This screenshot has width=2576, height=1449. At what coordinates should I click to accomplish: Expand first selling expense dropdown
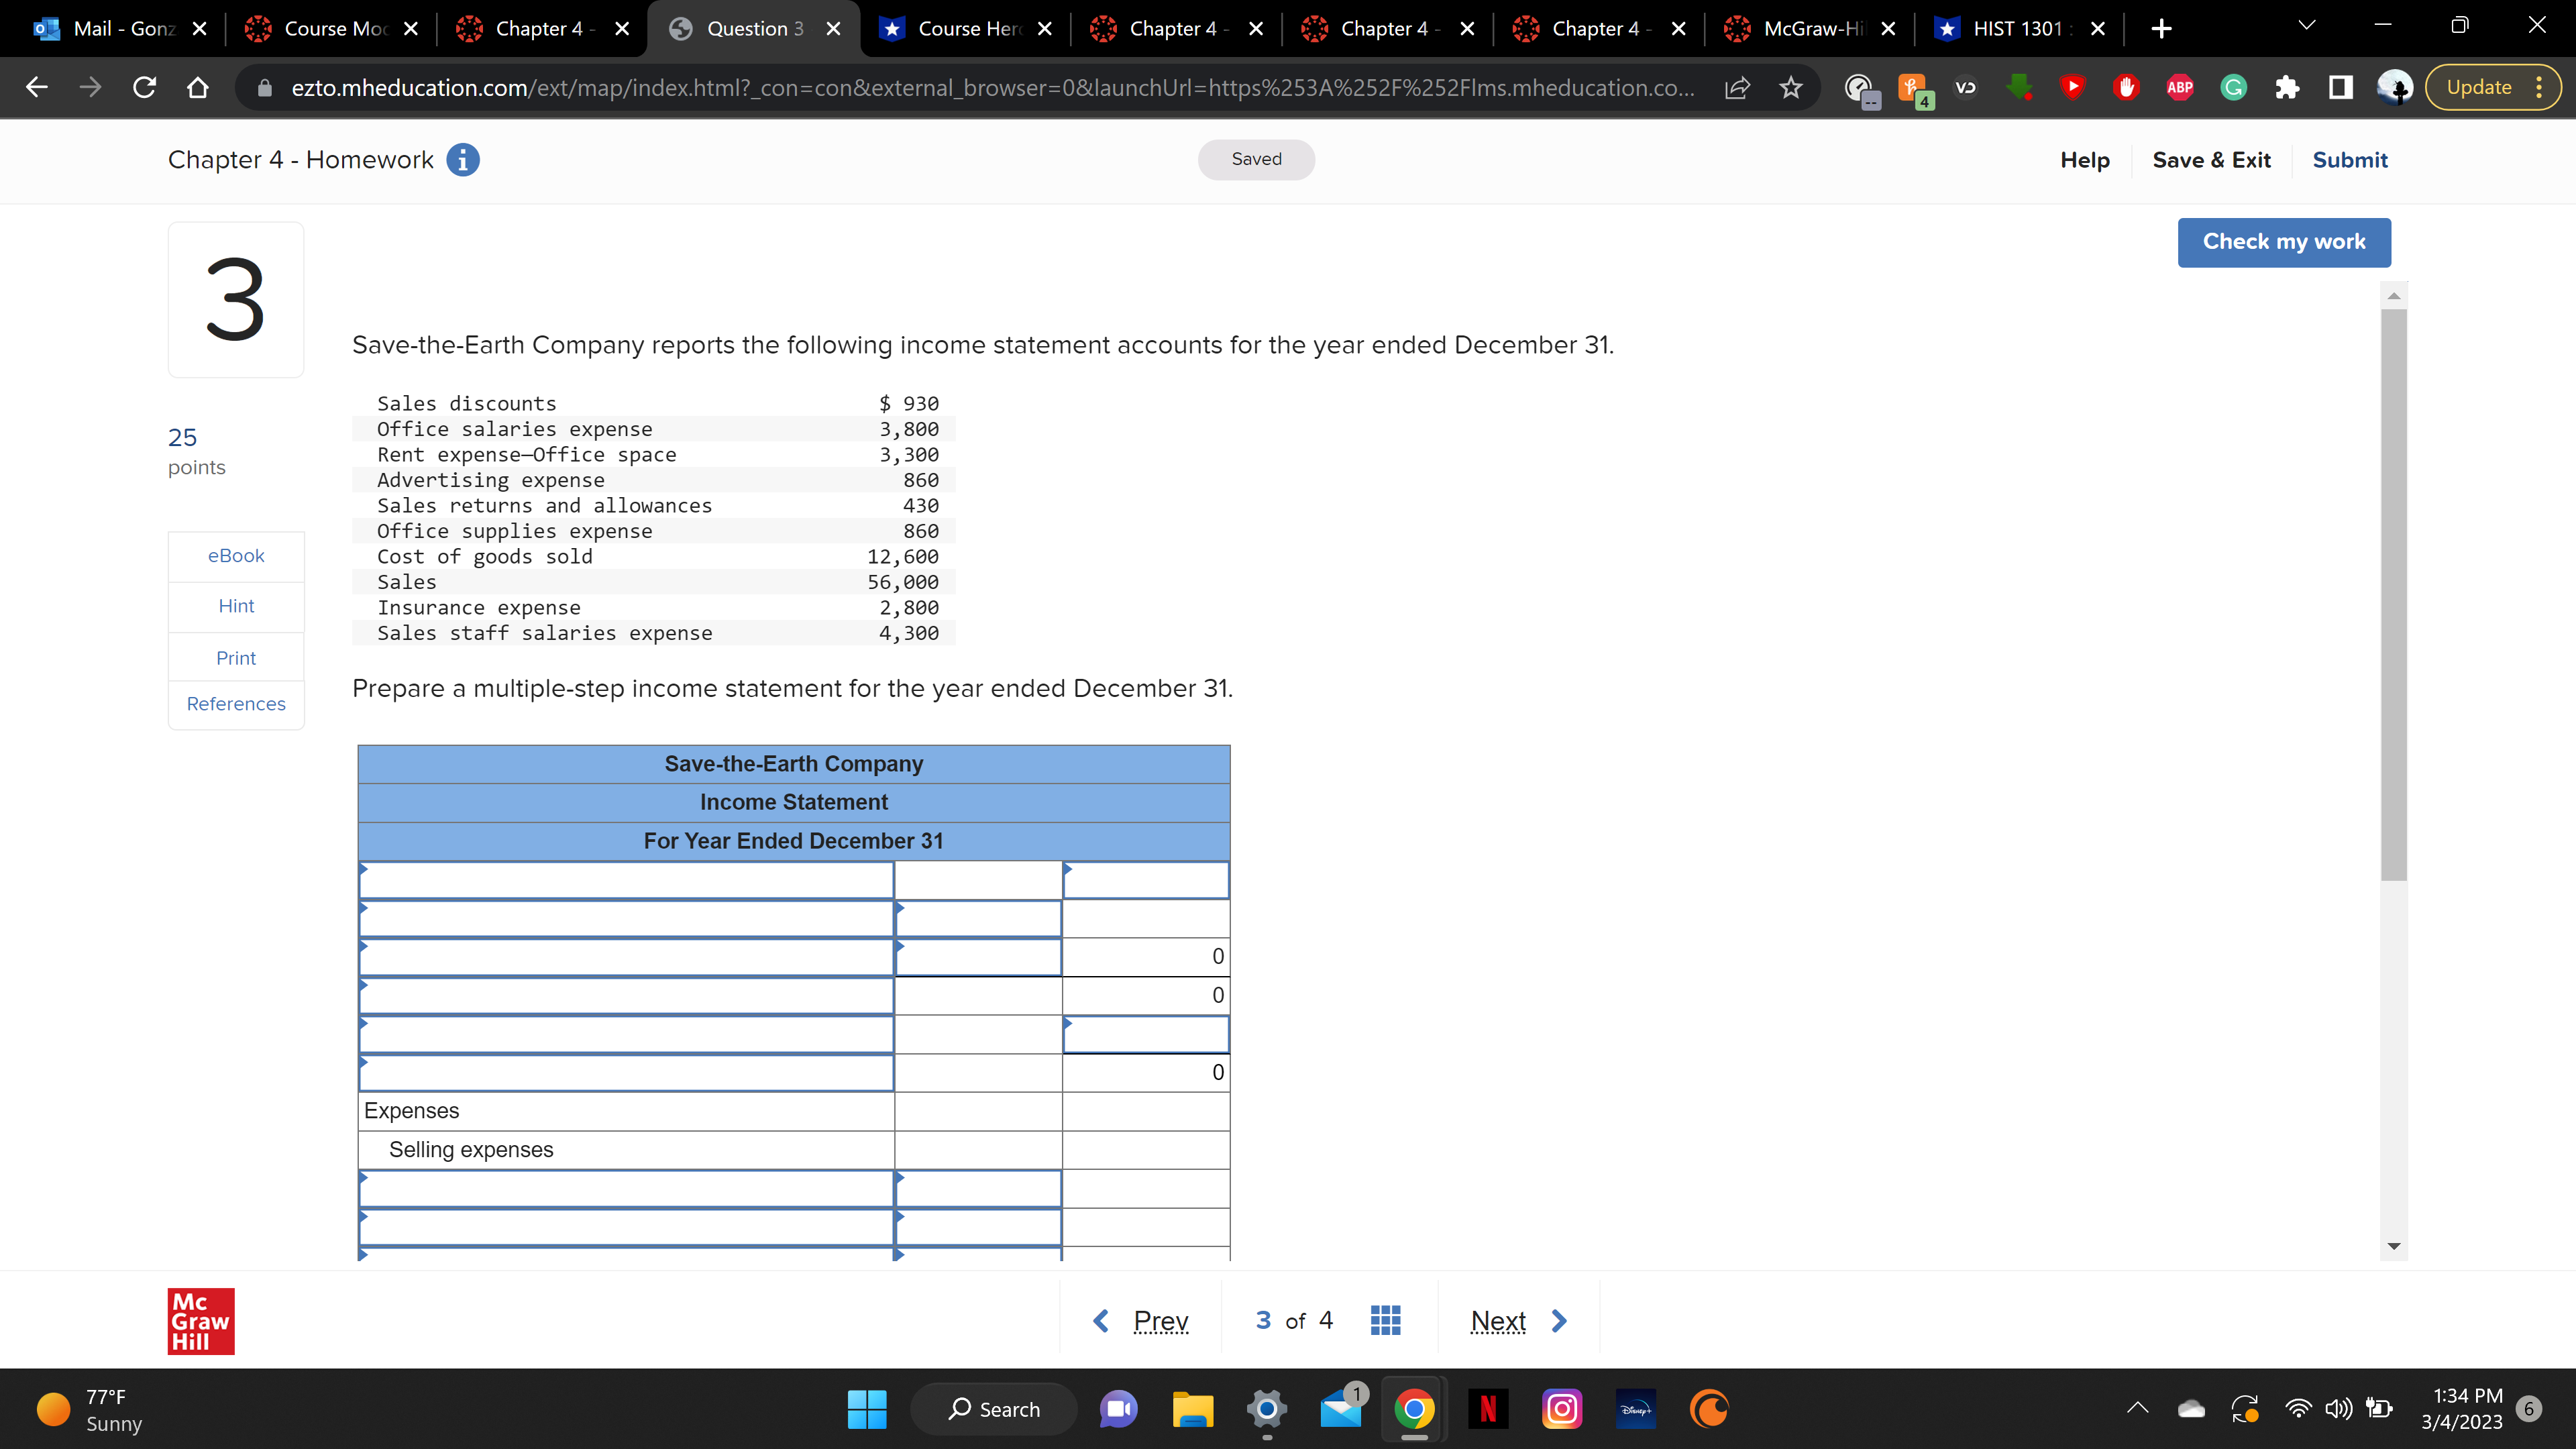pos(625,1189)
